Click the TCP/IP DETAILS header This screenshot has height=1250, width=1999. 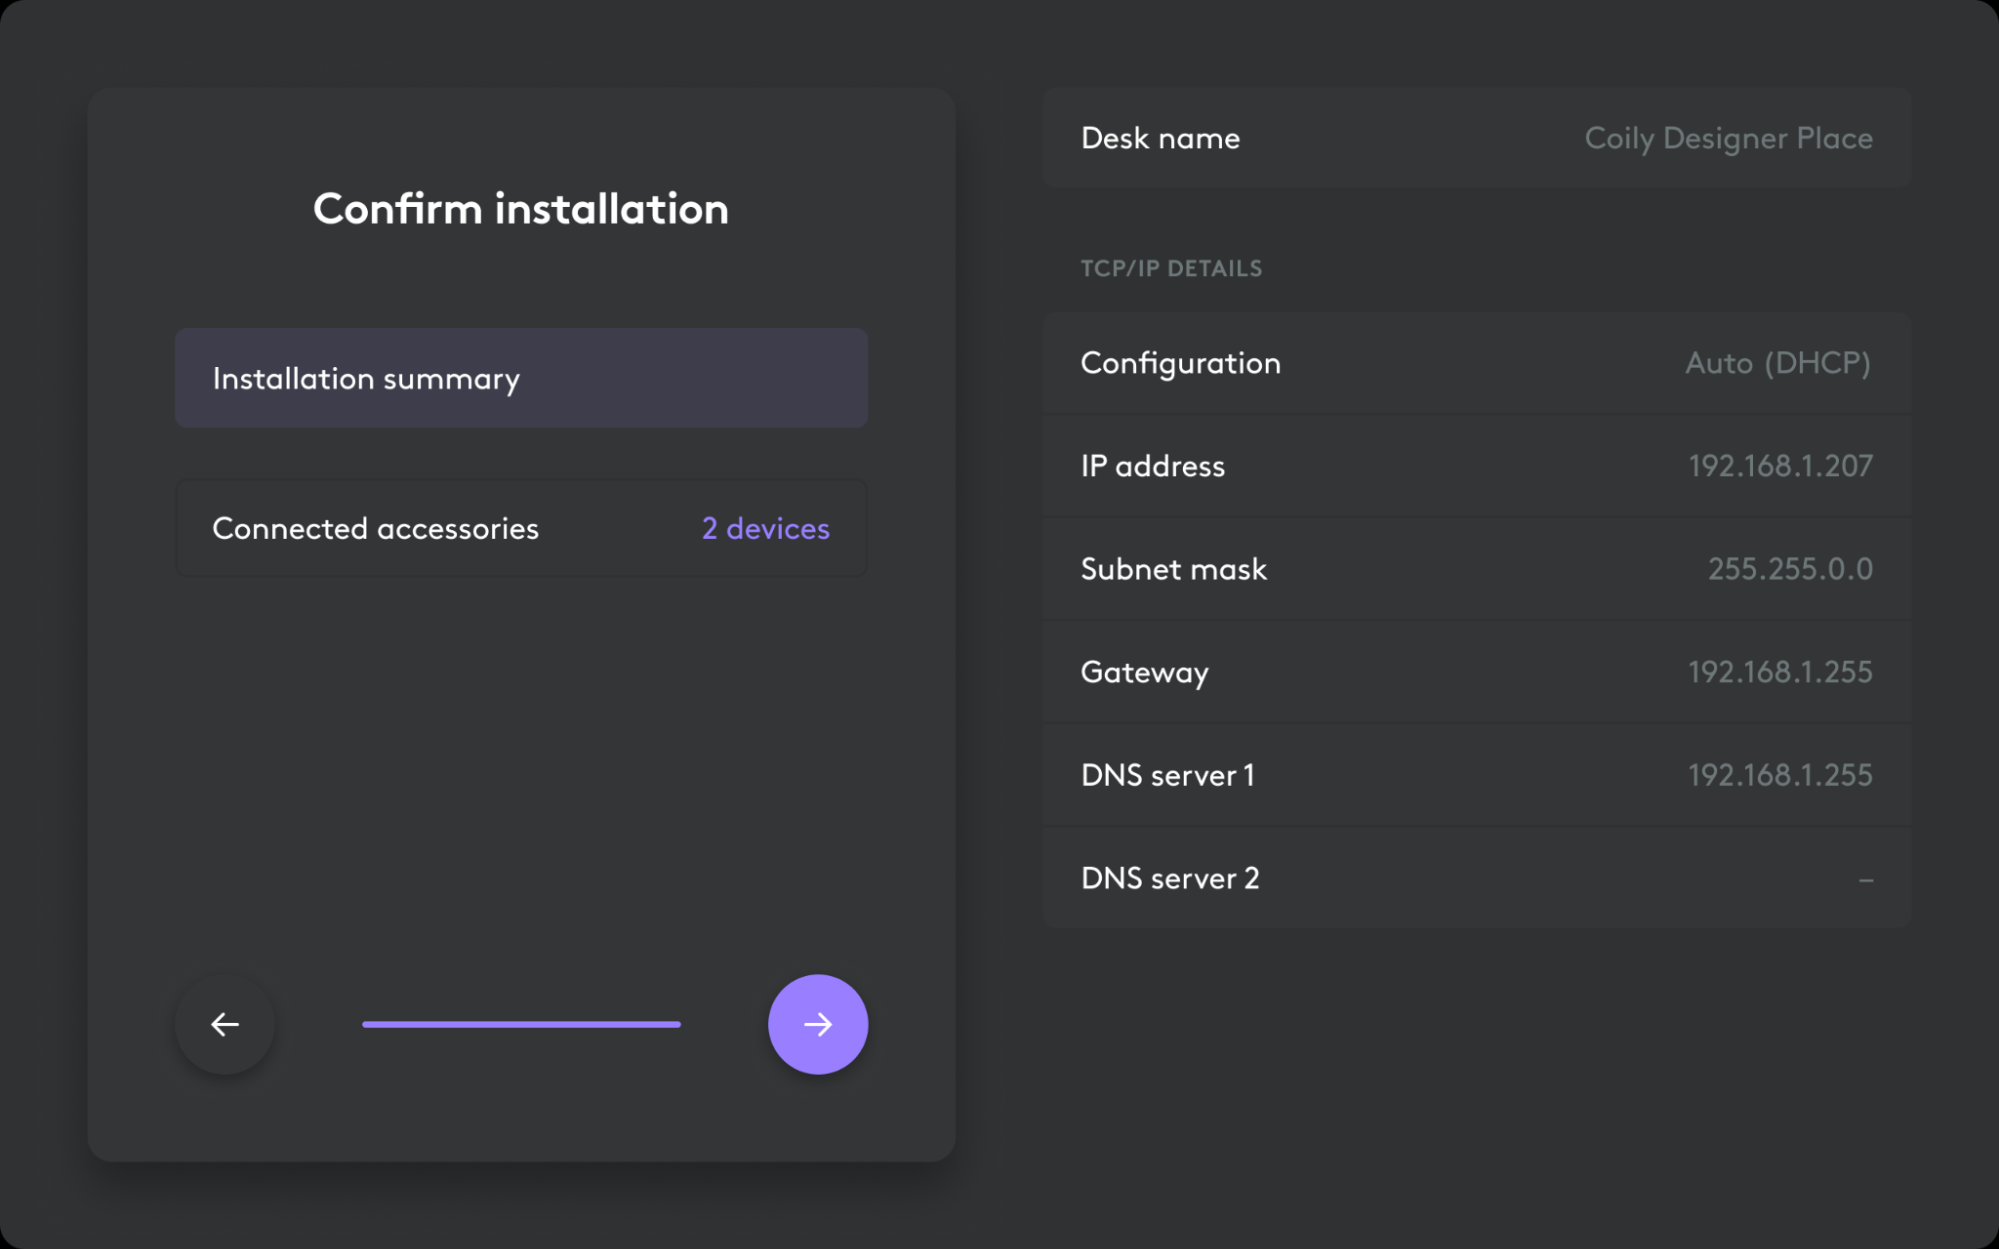1172,268
